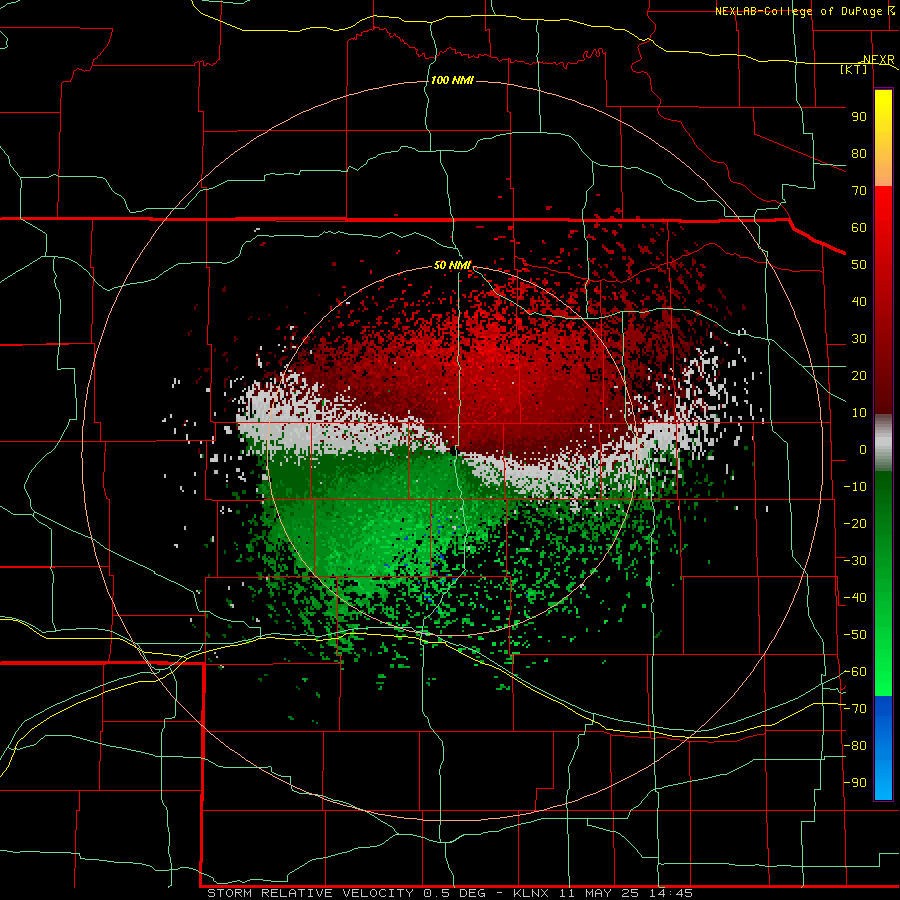This screenshot has width=900, height=900.
Task: Click the 20 value on velocity scale
Action: pyautogui.click(x=859, y=375)
